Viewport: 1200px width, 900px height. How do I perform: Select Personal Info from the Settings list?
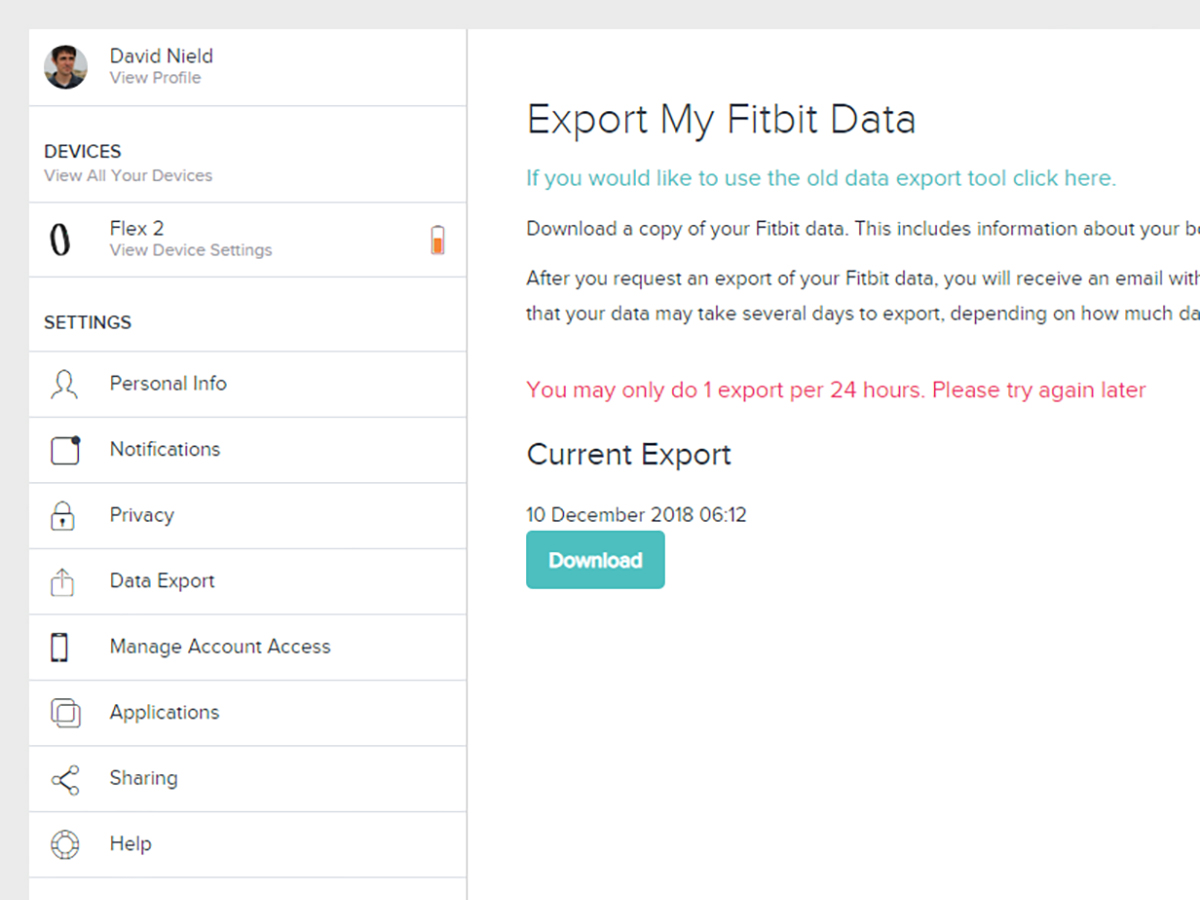(168, 384)
